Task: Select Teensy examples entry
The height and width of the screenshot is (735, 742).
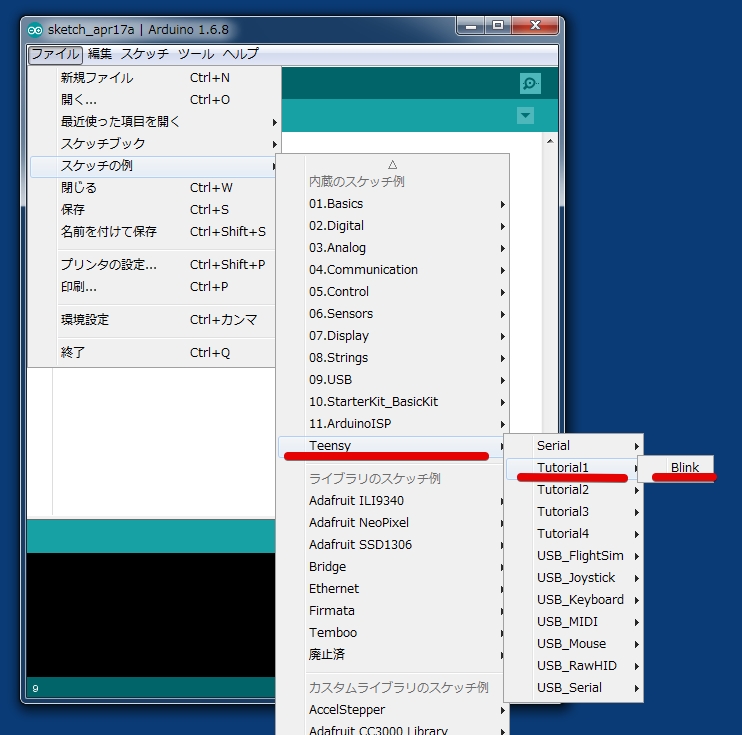Action: [x=392, y=446]
